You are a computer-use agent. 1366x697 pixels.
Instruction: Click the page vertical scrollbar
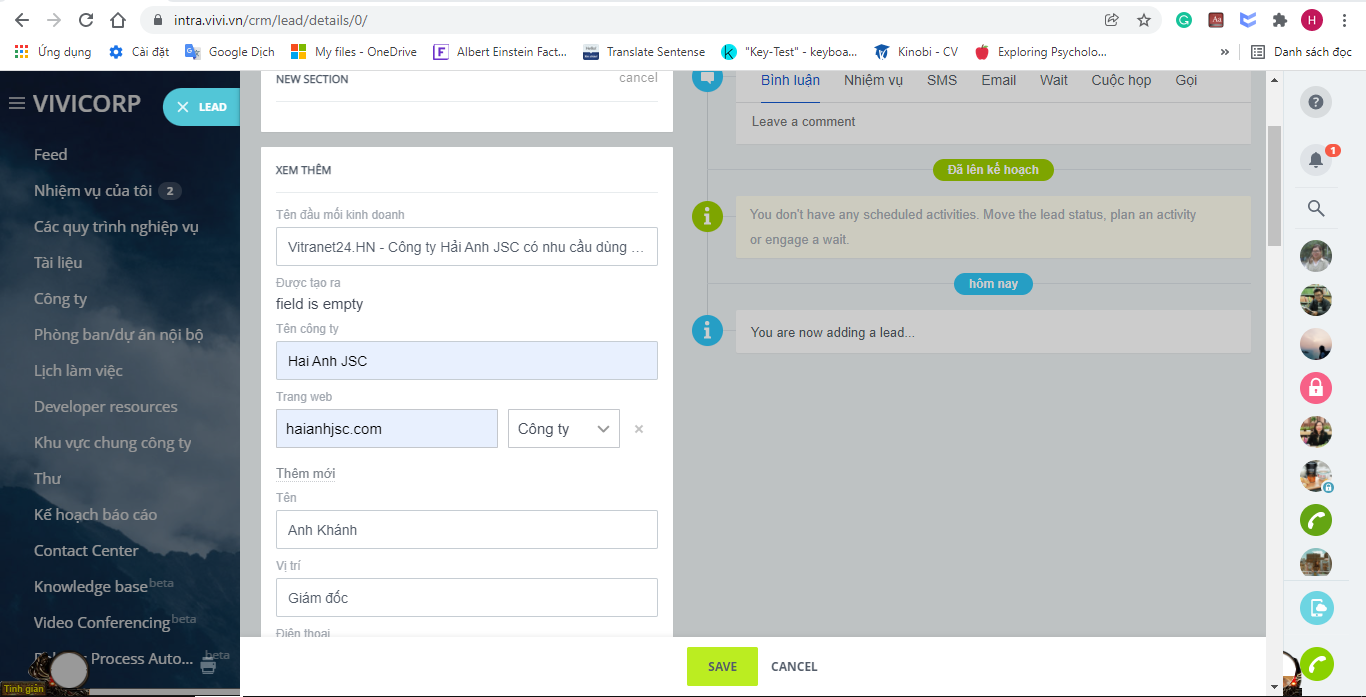[1274, 185]
